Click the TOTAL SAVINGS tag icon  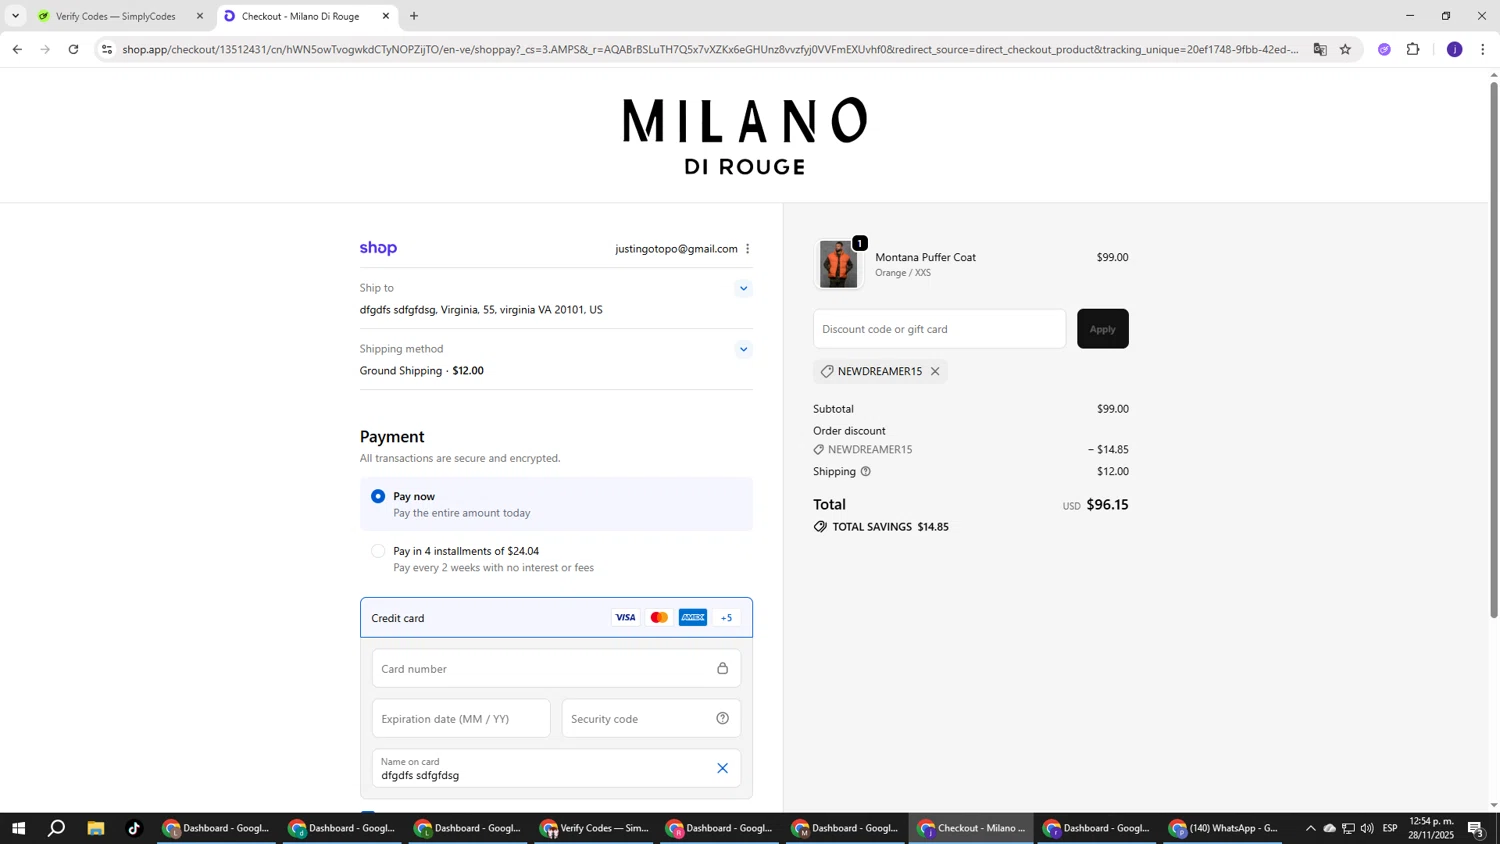pos(820,527)
